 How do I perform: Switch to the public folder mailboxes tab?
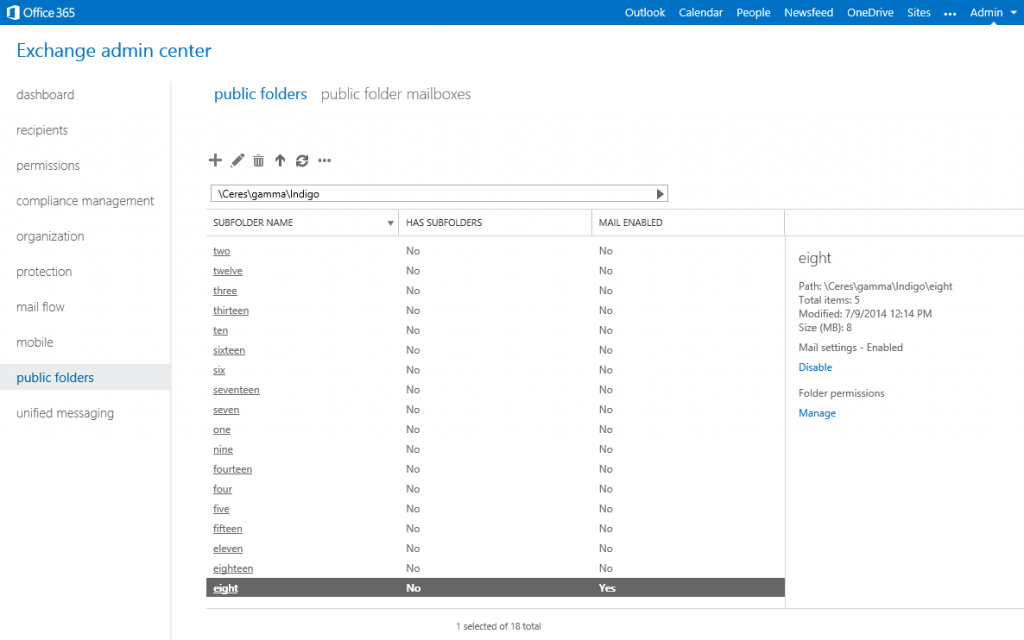(395, 94)
